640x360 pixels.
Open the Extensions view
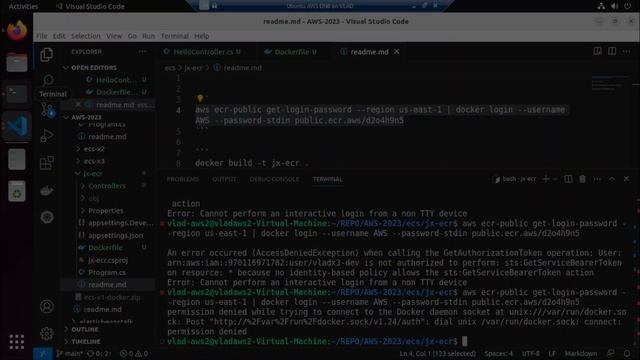tap(47, 163)
